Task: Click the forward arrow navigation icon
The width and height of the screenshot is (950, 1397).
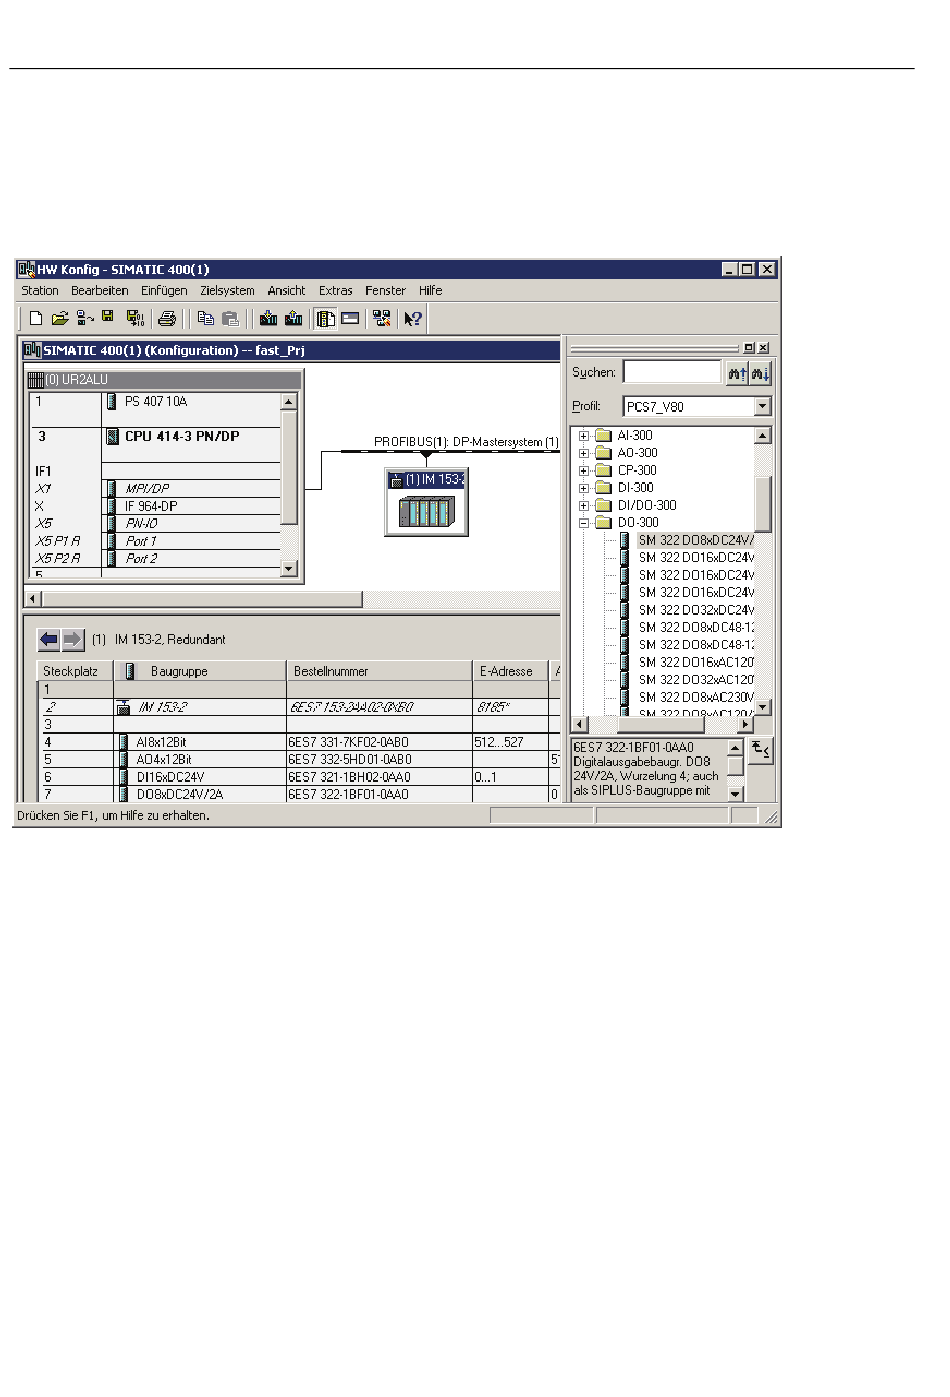Action: point(73,640)
